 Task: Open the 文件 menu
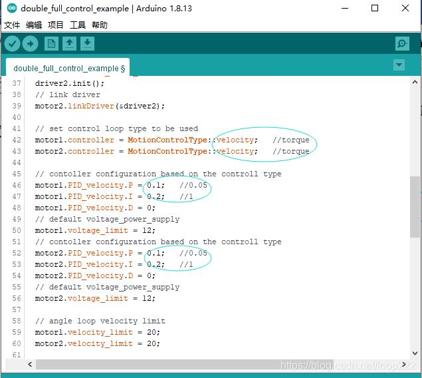tap(12, 25)
